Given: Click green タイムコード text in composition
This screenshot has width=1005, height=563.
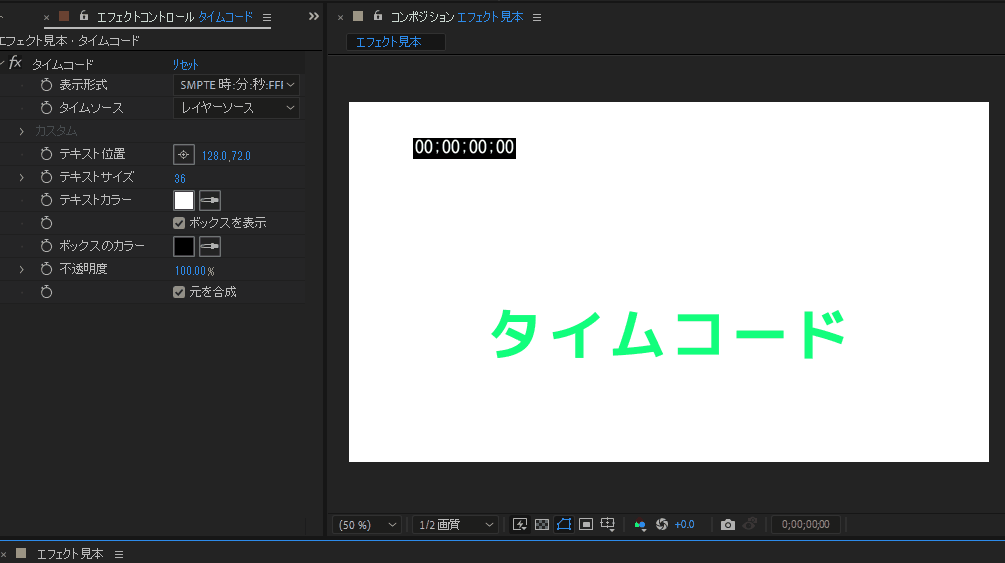Looking at the screenshot, I should (667, 333).
